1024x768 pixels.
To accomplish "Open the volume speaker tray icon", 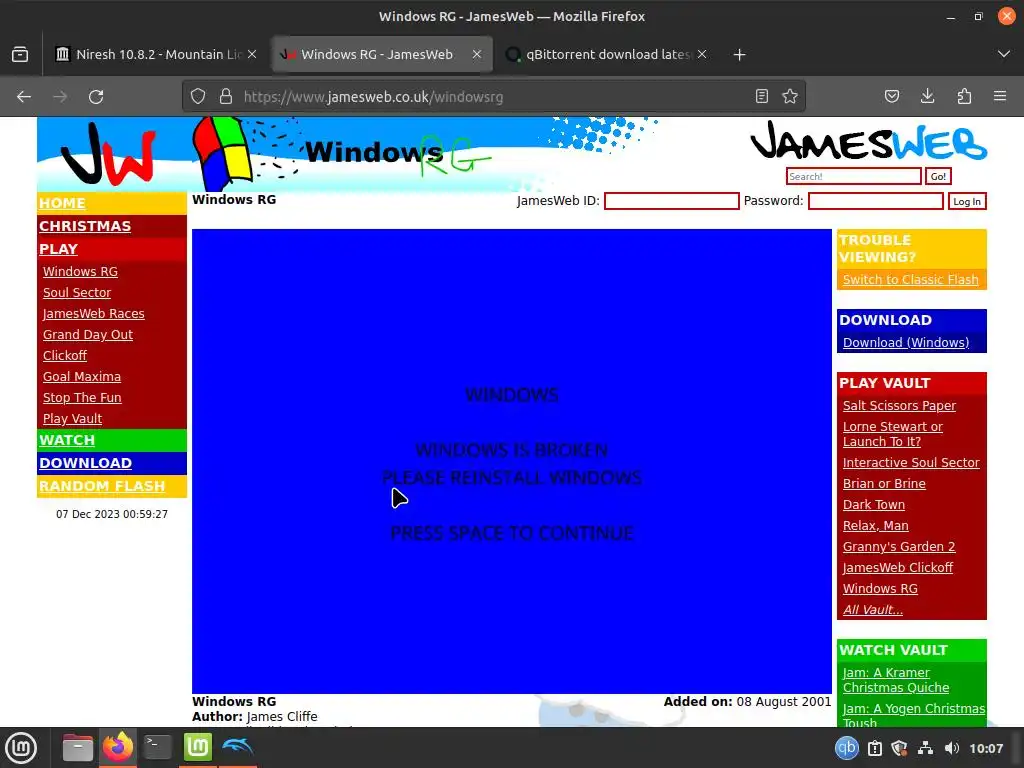I will pos(952,748).
